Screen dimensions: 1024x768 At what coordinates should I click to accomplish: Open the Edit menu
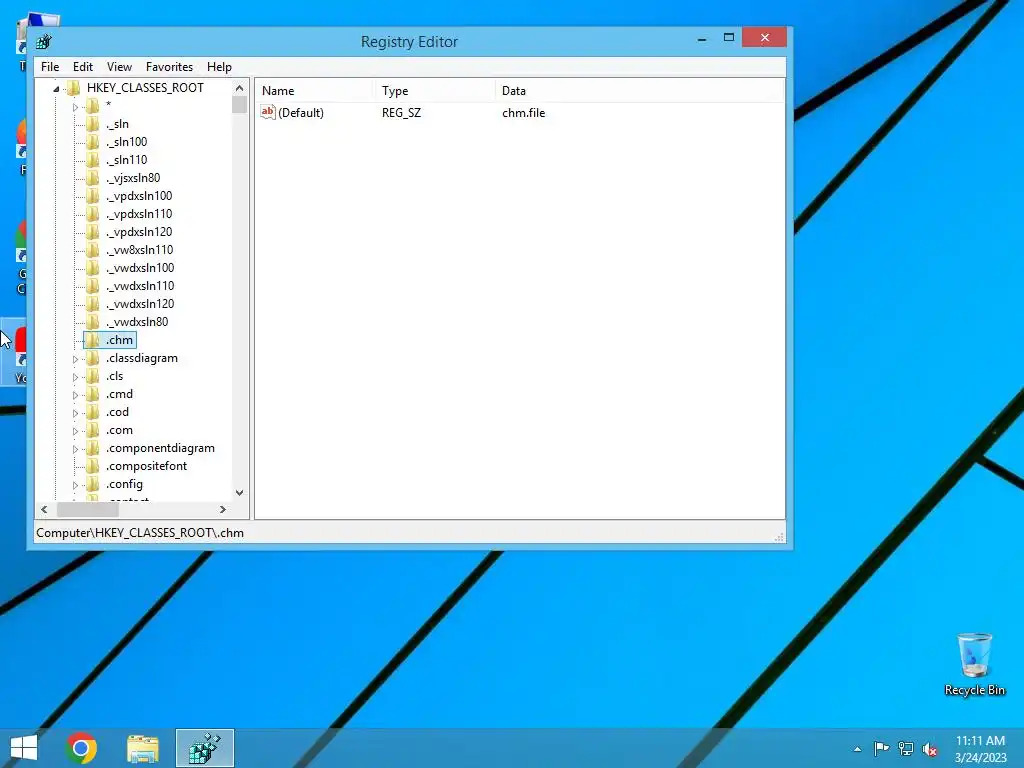click(x=82, y=67)
